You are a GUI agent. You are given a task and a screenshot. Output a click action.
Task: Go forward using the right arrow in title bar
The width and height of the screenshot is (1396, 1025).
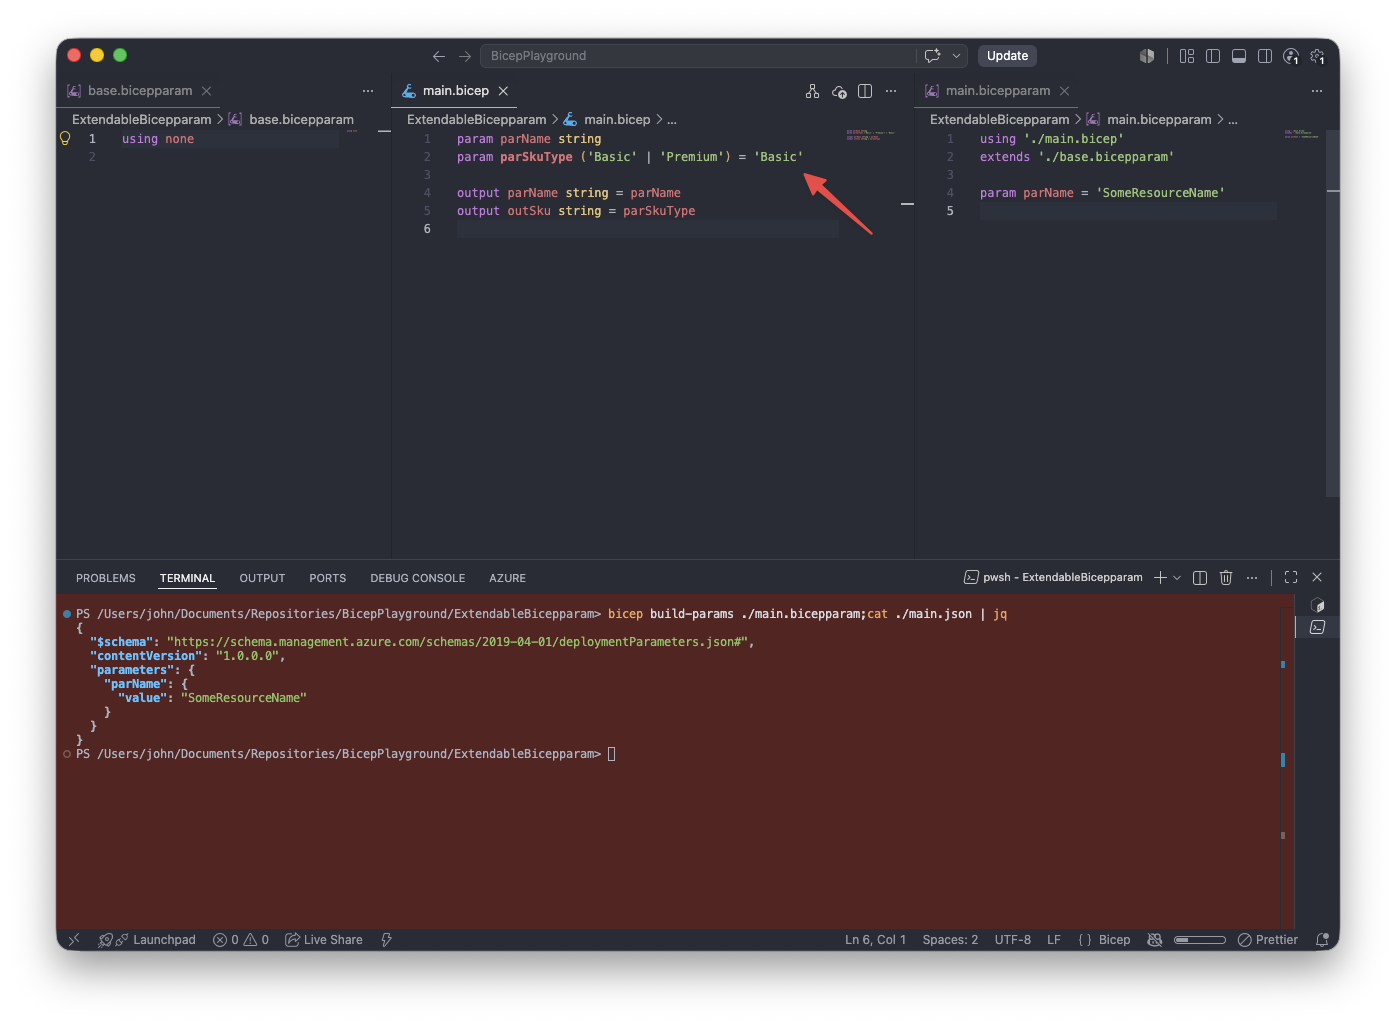coord(465,56)
